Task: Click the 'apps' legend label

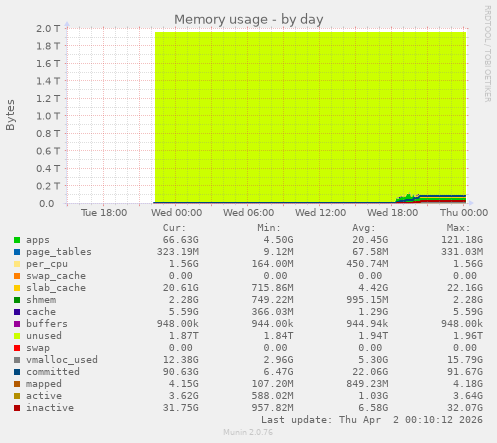Action: click(38, 240)
